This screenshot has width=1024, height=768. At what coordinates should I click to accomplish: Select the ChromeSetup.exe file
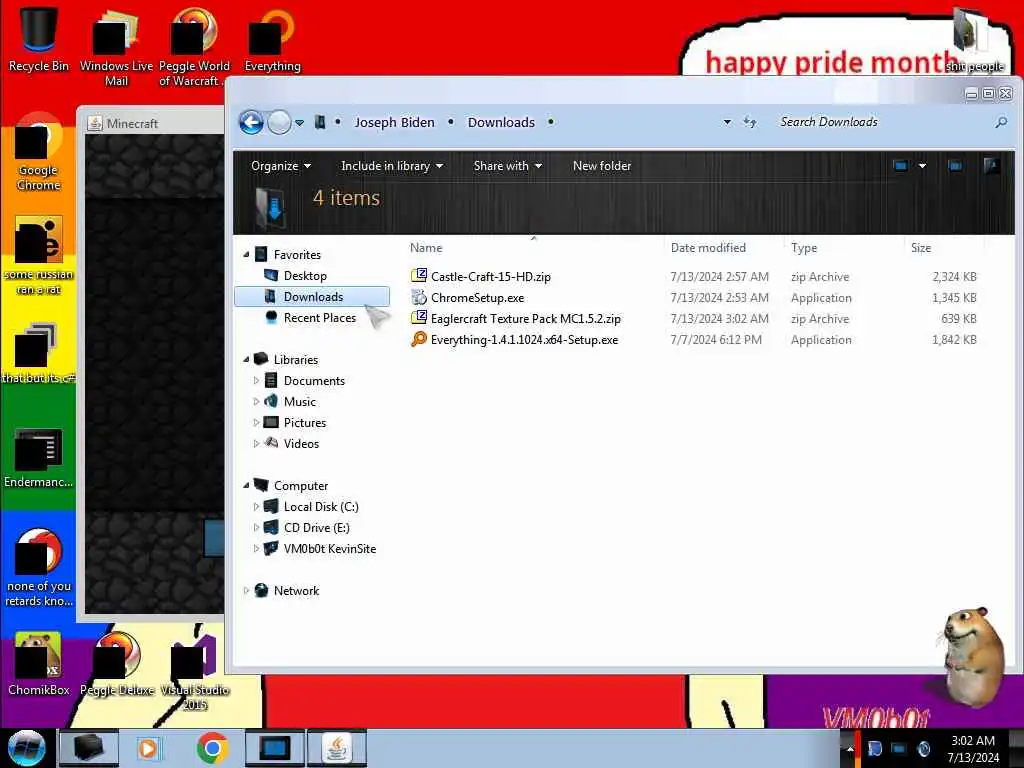[477, 298]
